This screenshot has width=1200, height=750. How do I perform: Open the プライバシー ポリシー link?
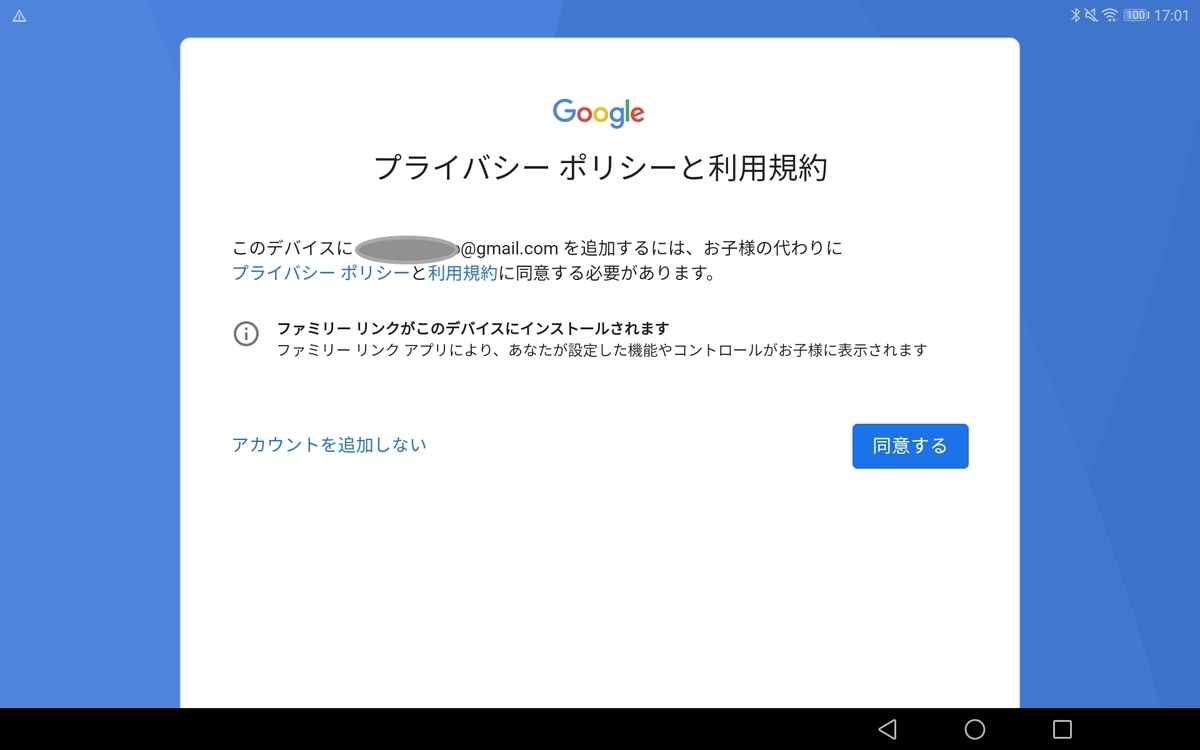point(321,273)
